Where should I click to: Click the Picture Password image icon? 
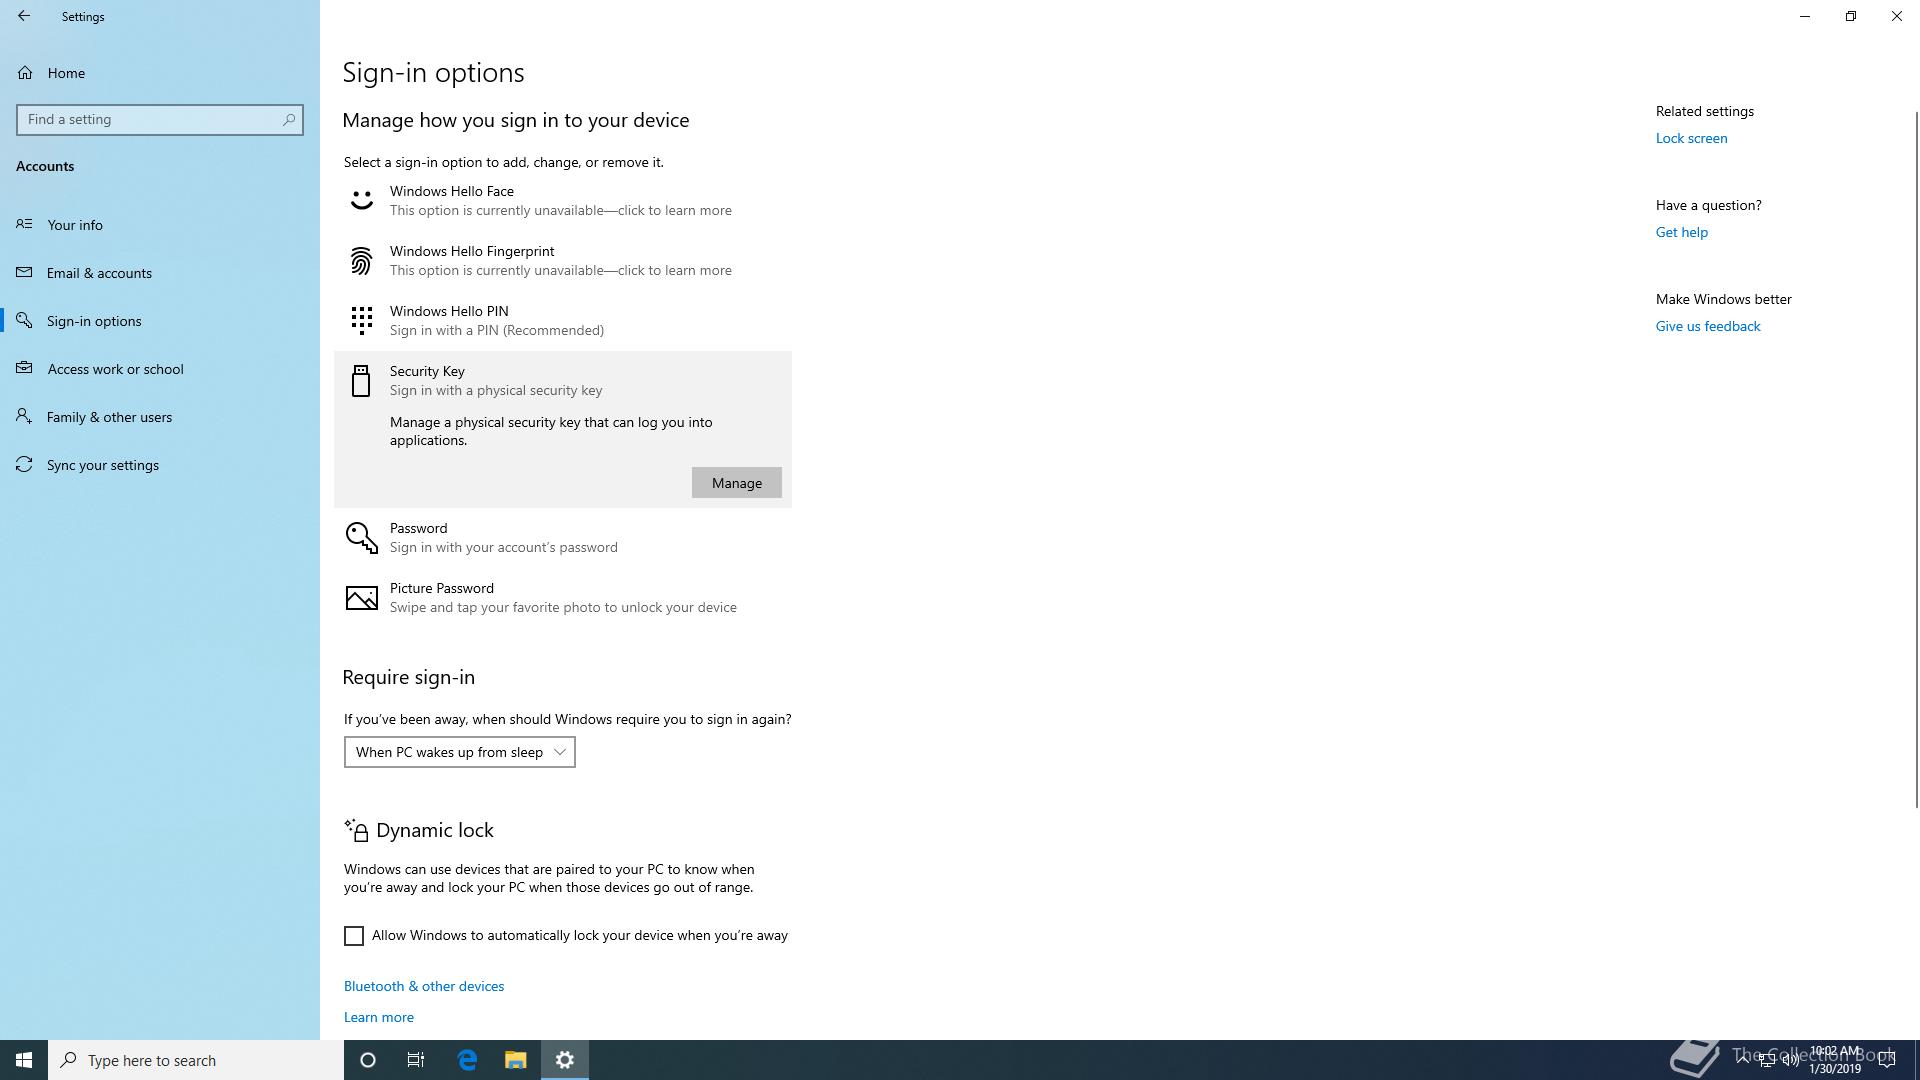coord(361,598)
